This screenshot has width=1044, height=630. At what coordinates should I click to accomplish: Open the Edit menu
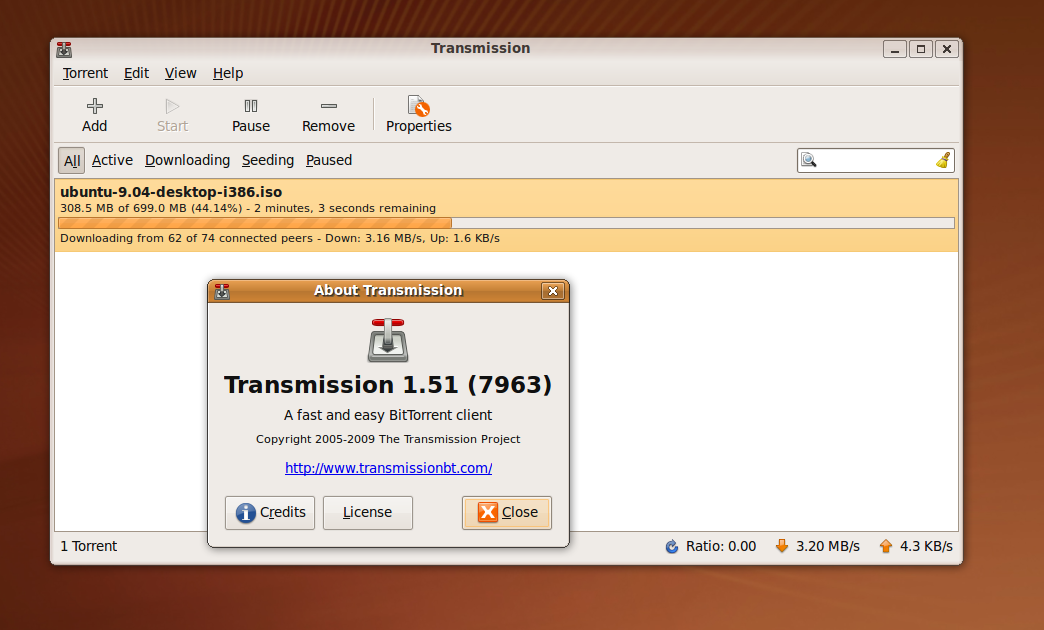136,73
